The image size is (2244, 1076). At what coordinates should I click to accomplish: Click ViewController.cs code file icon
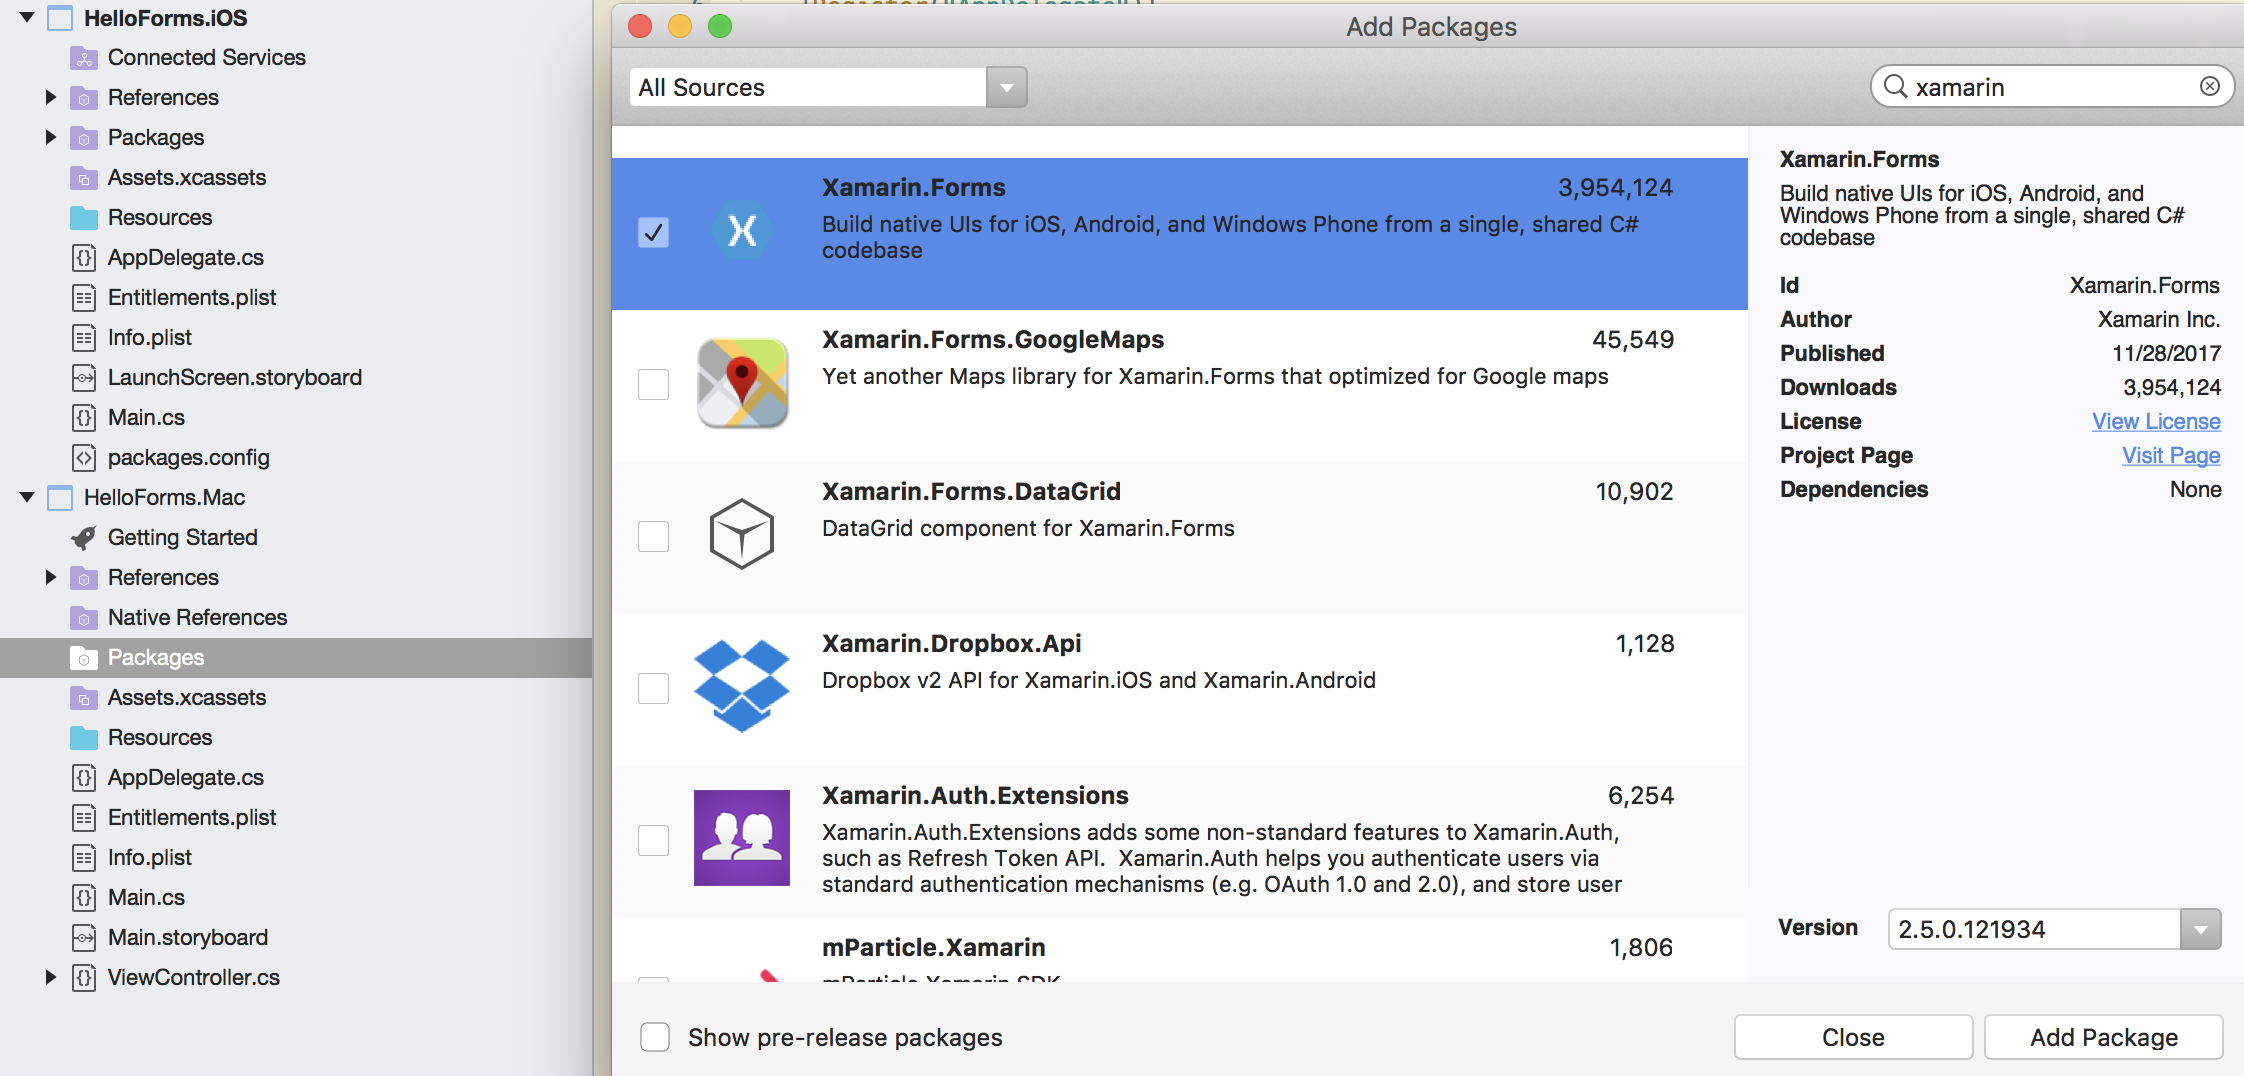pos(84,978)
